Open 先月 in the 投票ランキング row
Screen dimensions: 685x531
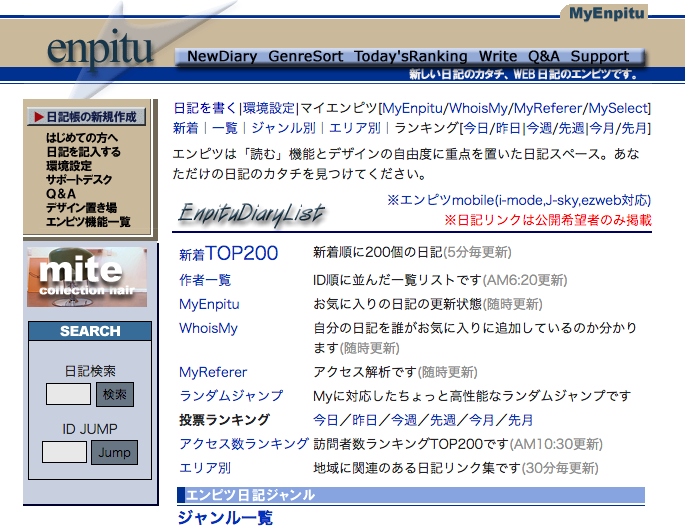point(521,420)
